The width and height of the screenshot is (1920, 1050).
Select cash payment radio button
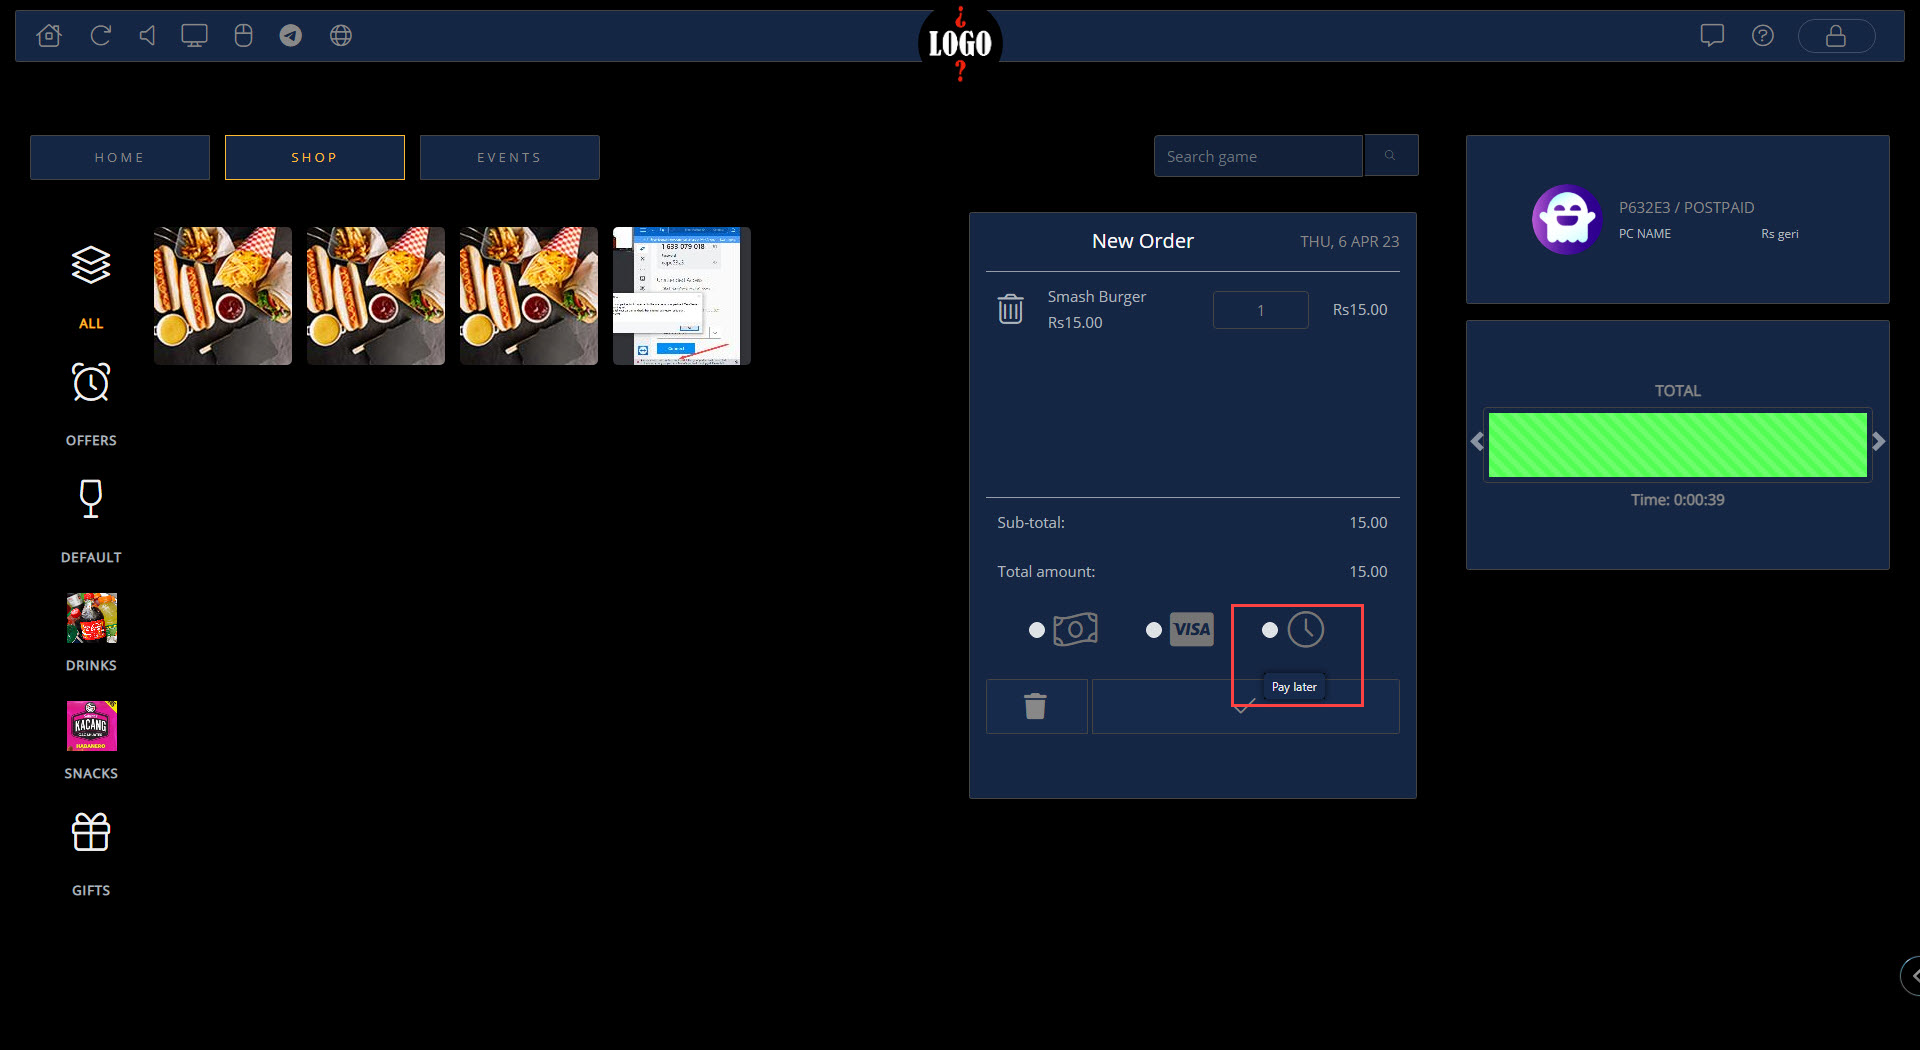[1037, 630]
